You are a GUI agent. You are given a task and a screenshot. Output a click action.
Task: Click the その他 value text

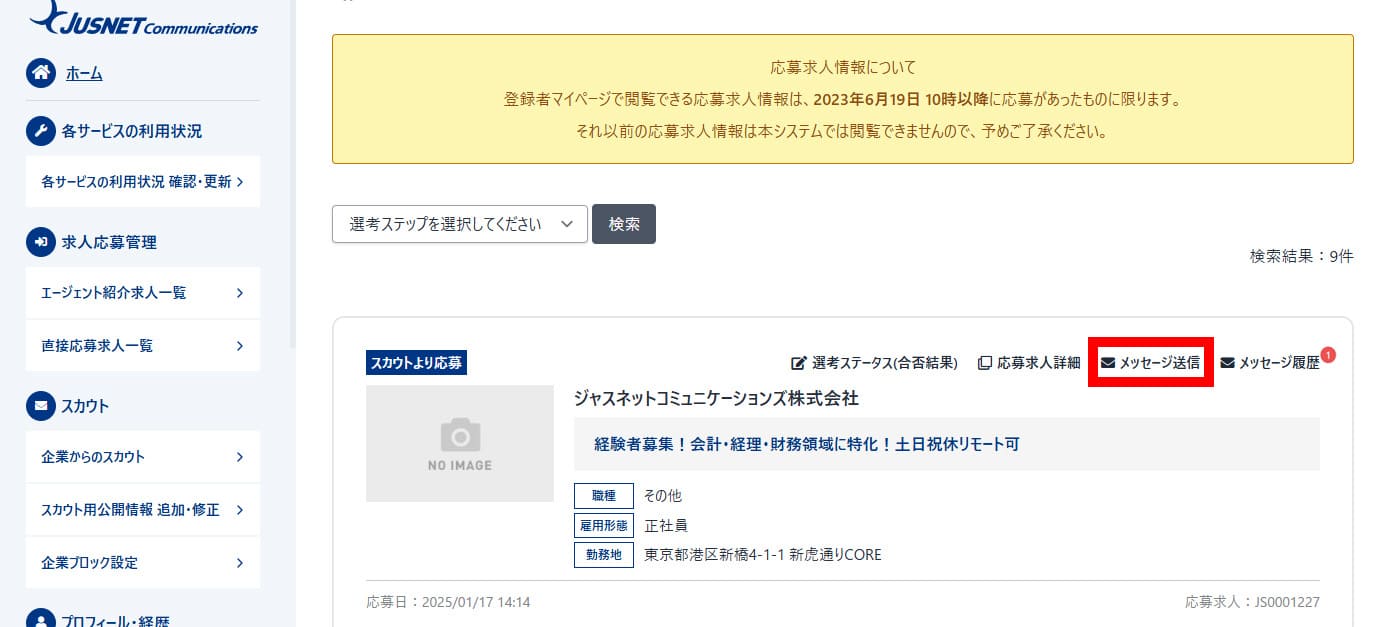[663, 496]
